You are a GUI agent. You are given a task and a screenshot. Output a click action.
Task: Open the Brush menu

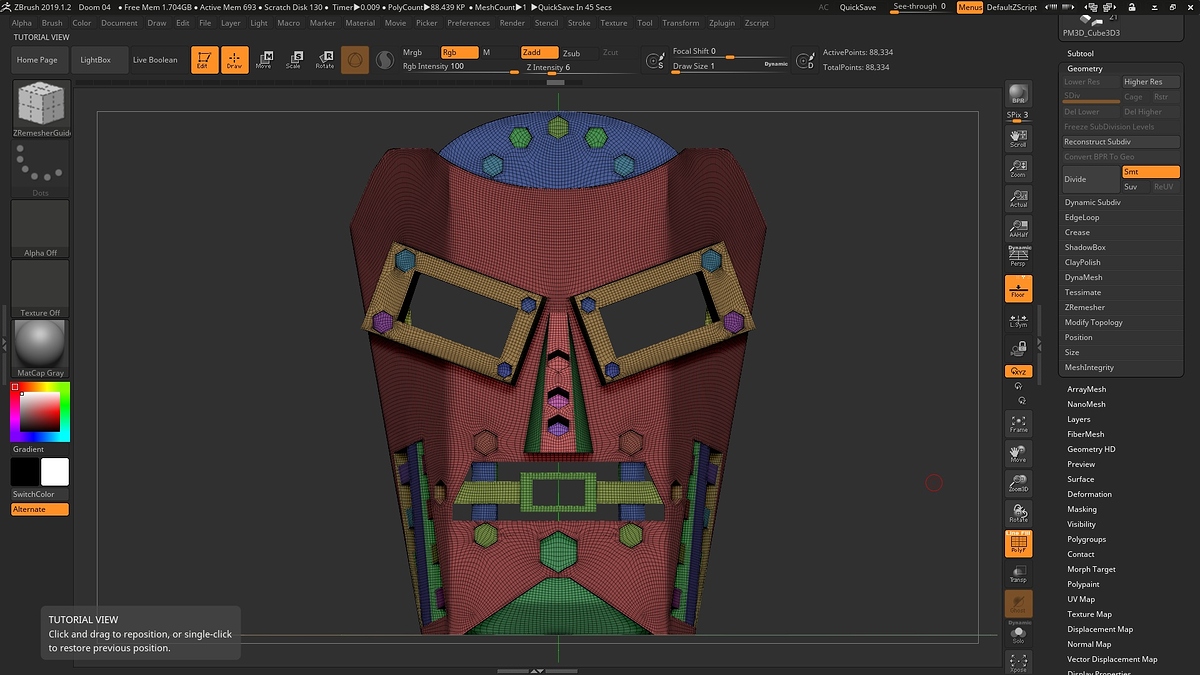pos(52,23)
